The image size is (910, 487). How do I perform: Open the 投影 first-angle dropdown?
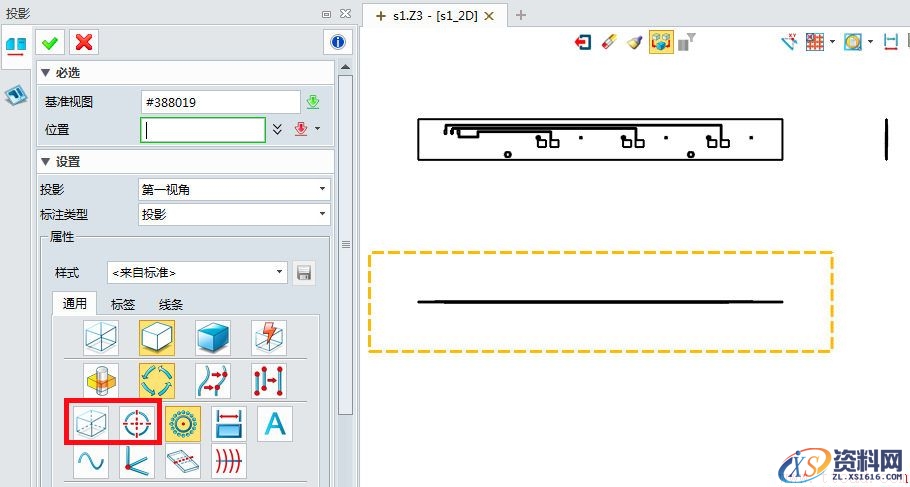click(234, 189)
